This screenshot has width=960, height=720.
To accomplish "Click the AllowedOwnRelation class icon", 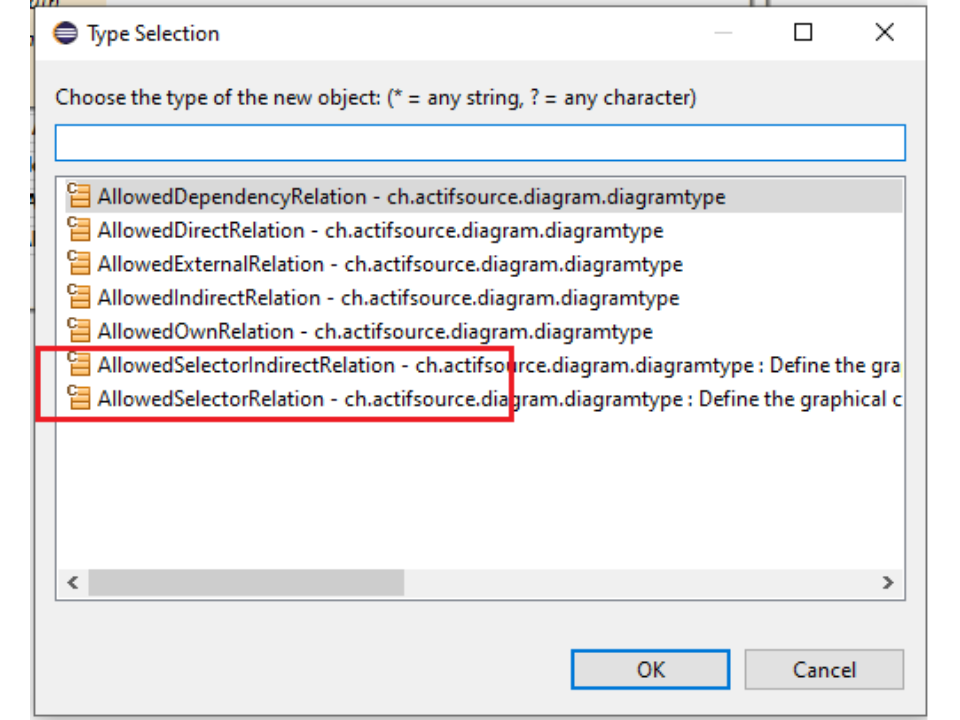I will [x=79, y=331].
